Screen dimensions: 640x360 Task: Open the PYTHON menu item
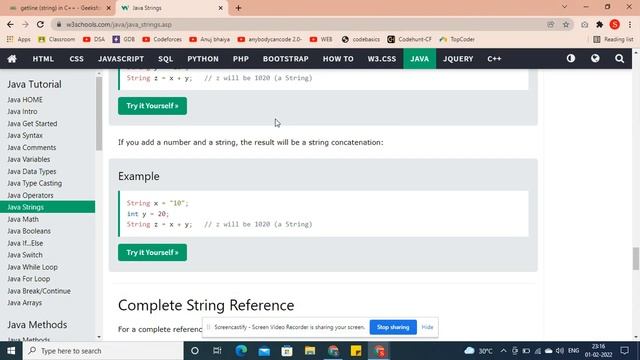tap(203, 59)
